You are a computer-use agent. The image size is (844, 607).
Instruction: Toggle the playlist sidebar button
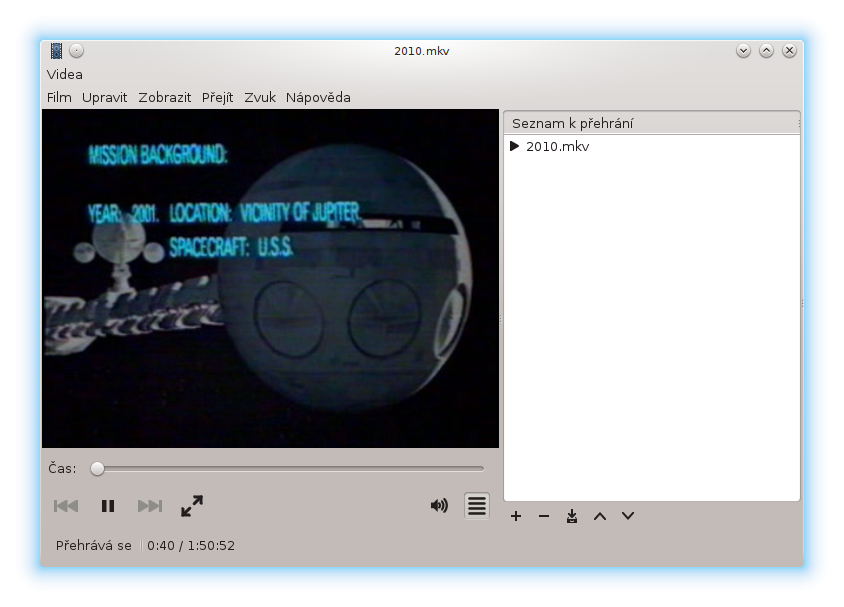pos(477,506)
